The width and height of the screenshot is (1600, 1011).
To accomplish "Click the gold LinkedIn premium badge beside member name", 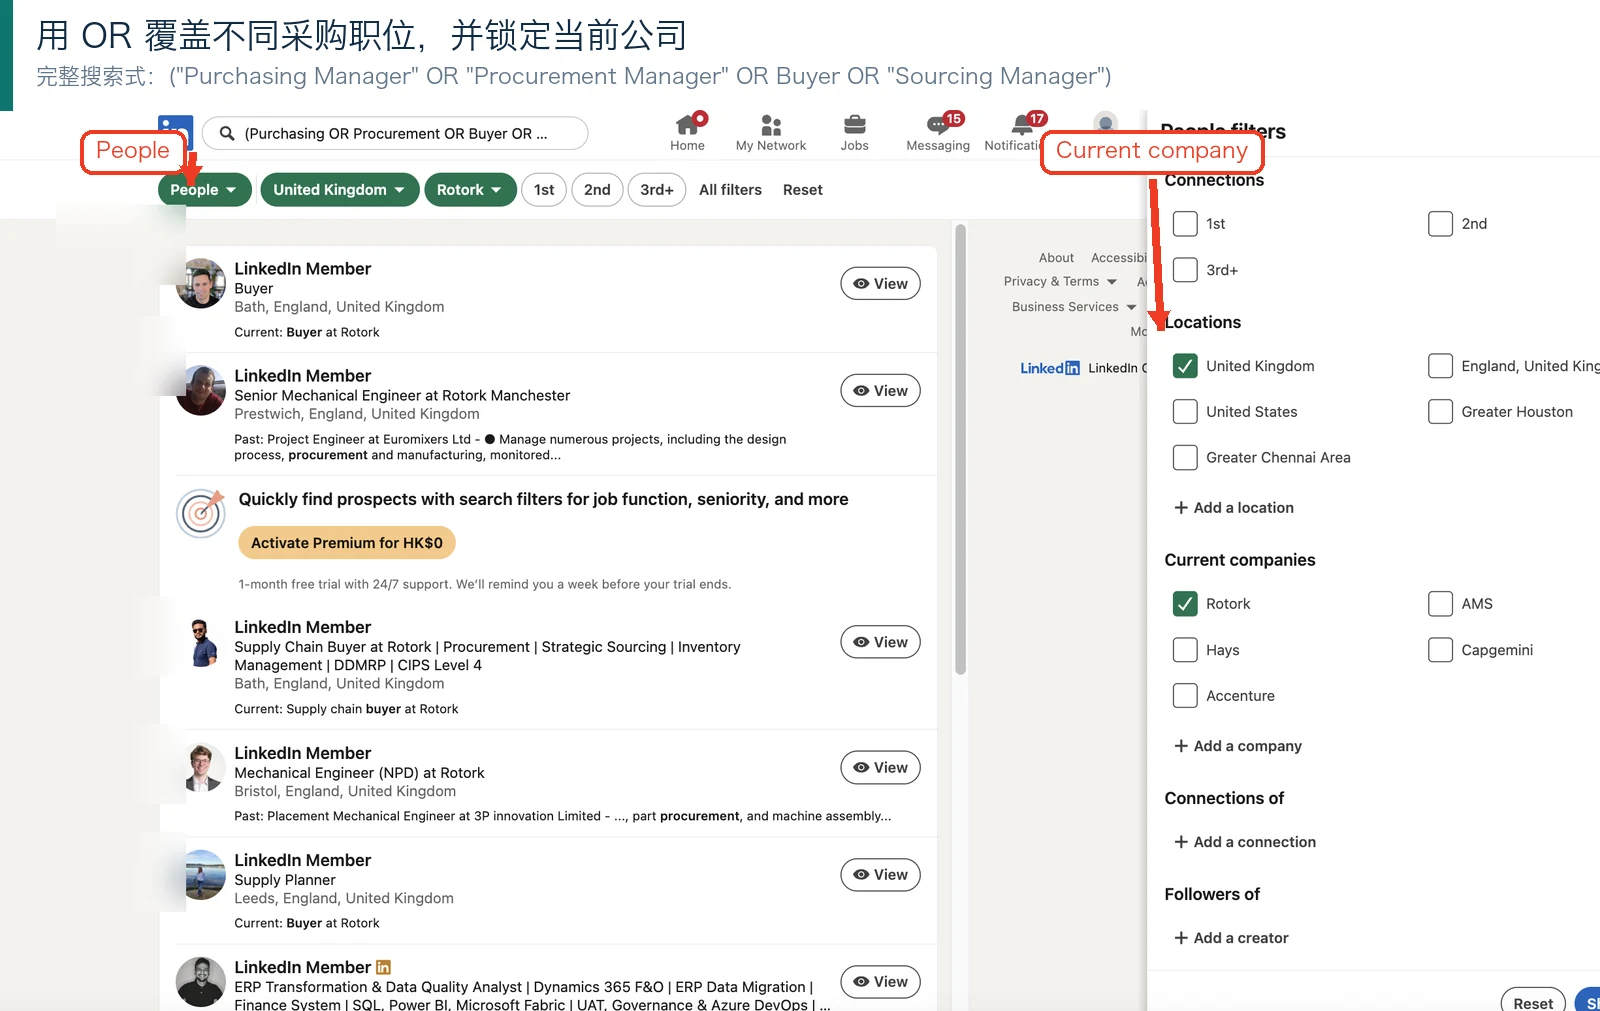I will tap(383, 967).
